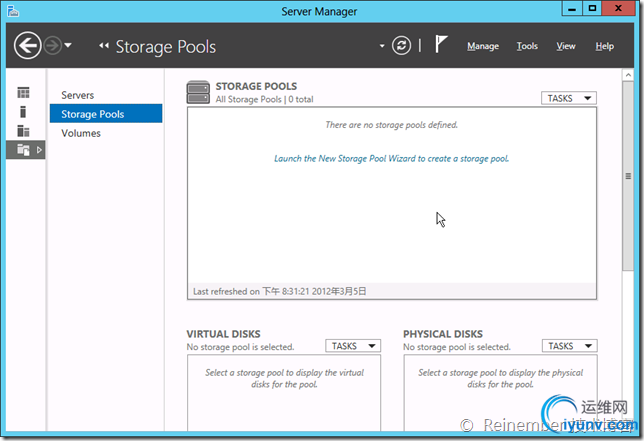The width and height of the screenshot is (644, 441).
Task: Click the STORAGE POOLS heading
Action: tap(256, 86)
